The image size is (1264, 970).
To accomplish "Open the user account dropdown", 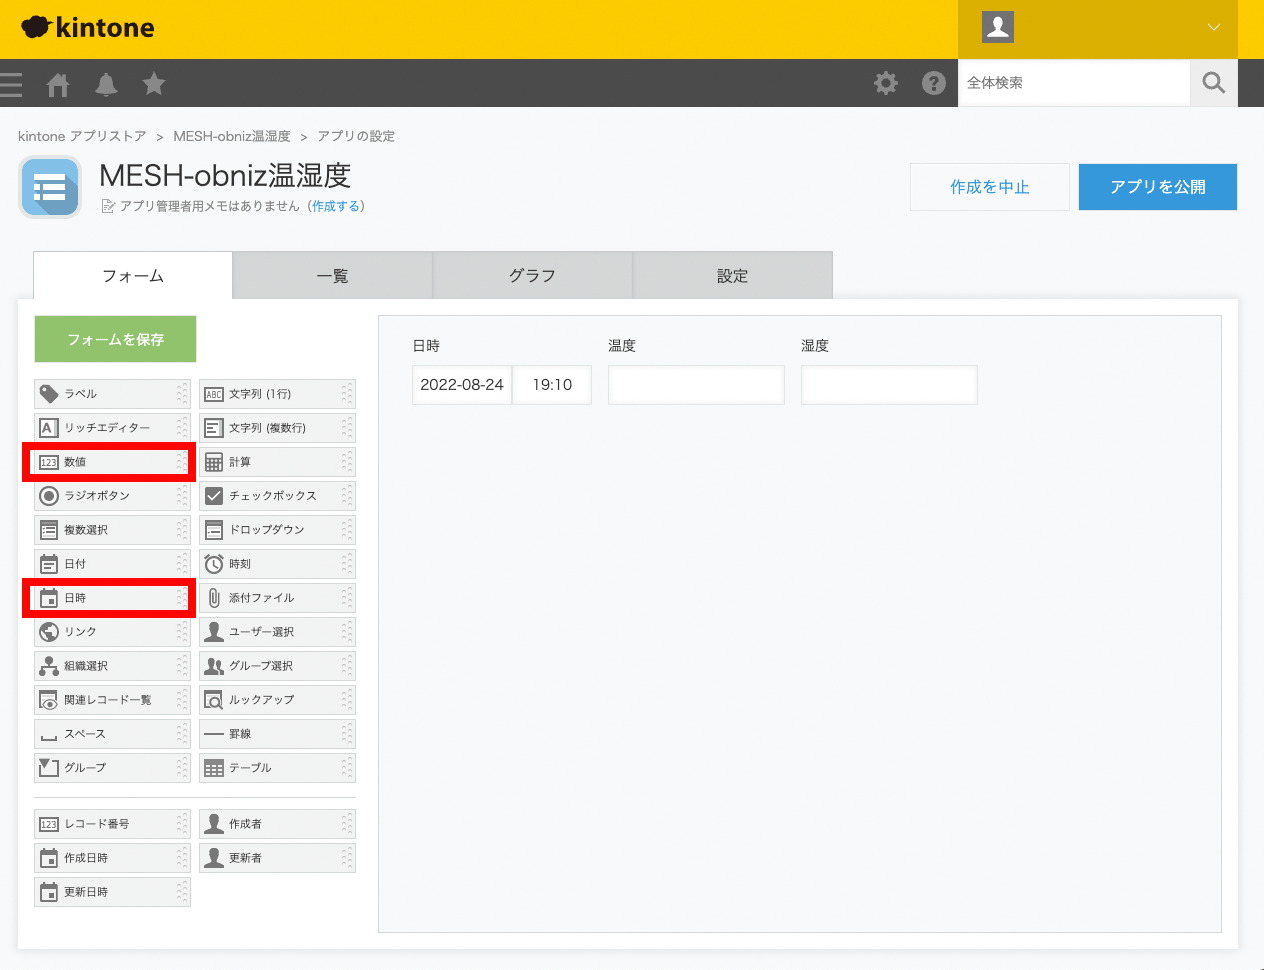I will 1098,28.
